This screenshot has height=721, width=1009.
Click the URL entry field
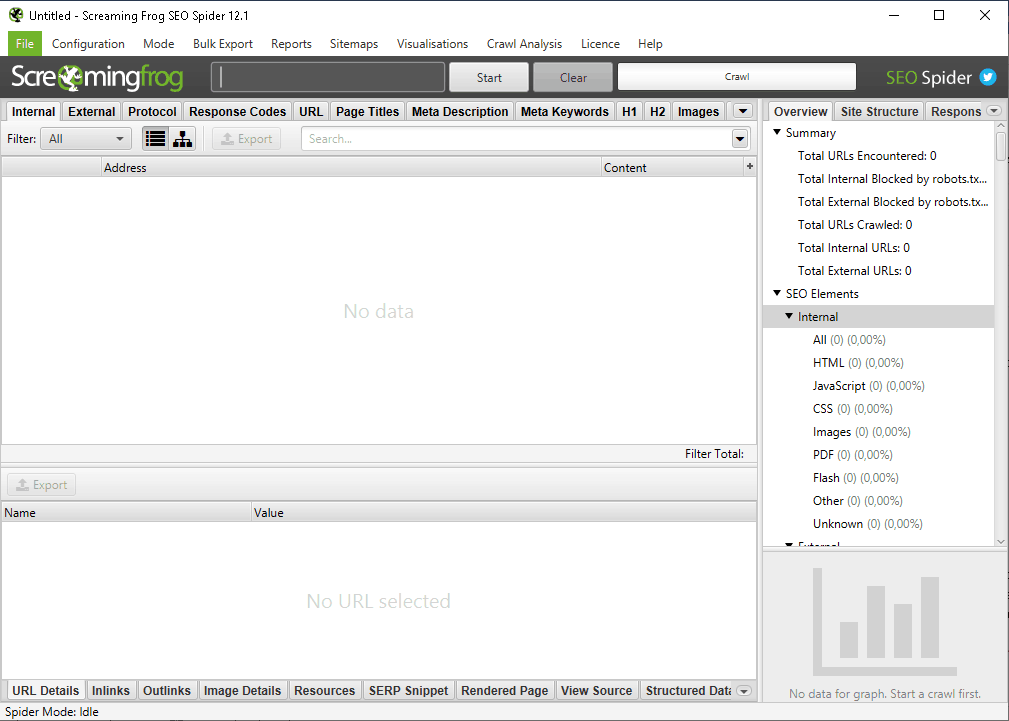pyautogui.click(x=328, y=77)
